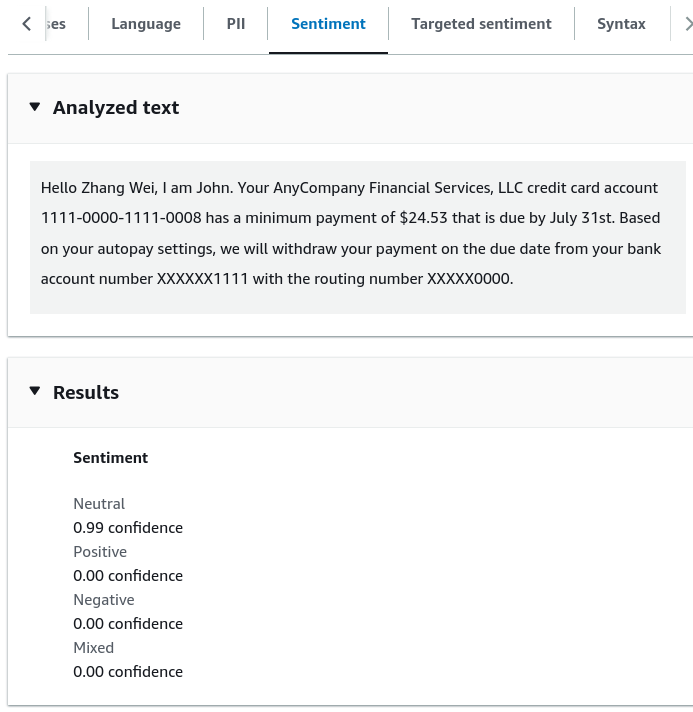This screenshot has width=693, height=712.
Task: Click inside the analyzed text box
Action: click(357, 237)
